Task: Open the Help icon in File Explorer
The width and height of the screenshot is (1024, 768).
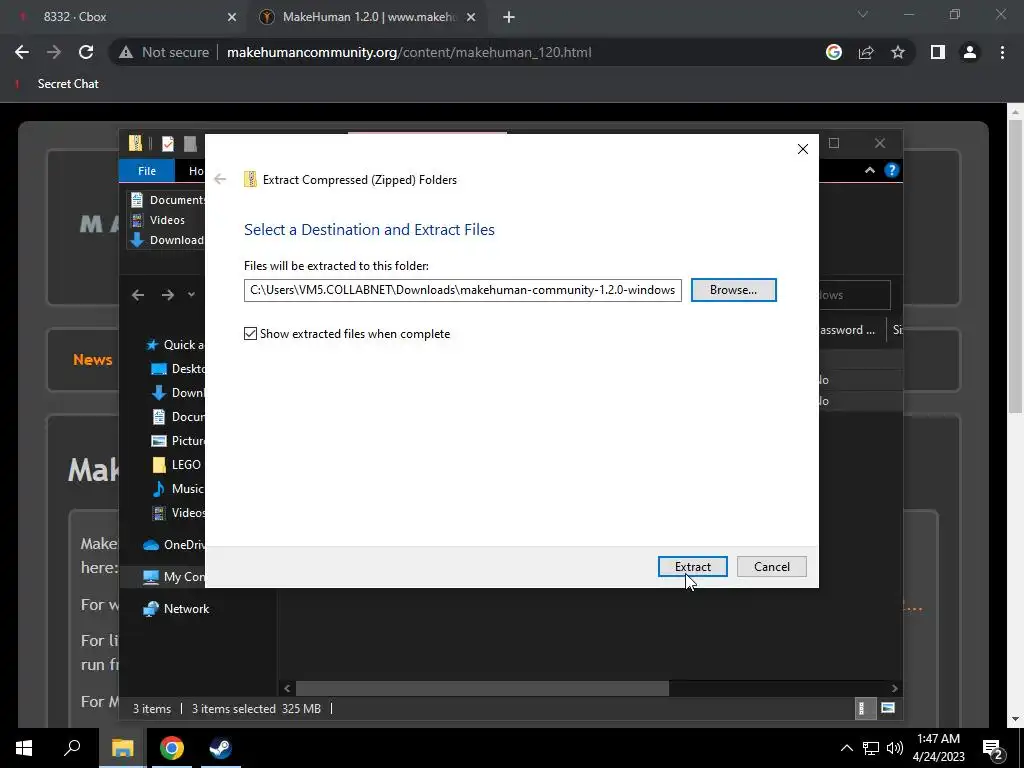Action: (x=891, y=170)
